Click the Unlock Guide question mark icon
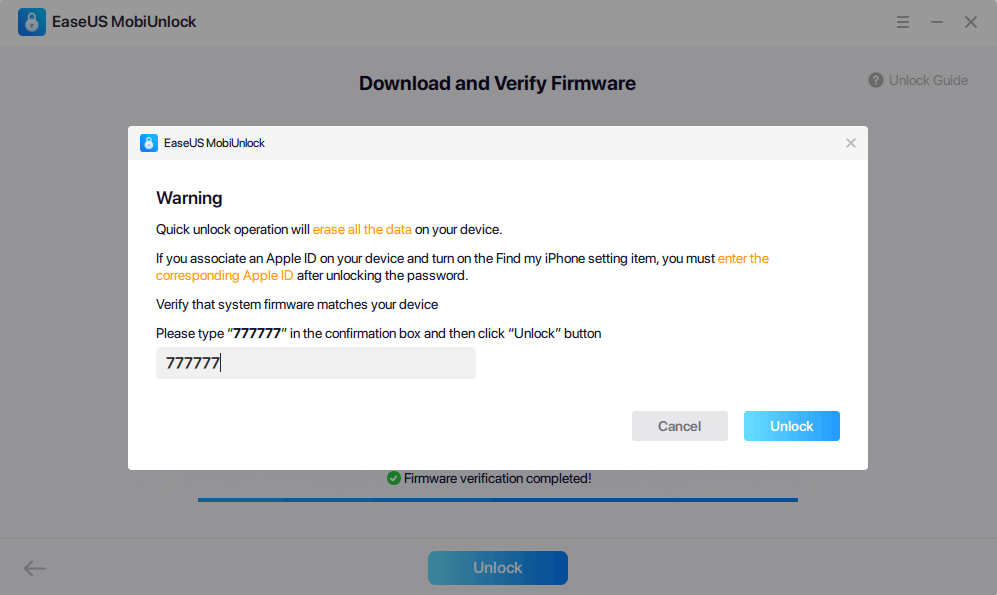Image resolution: width=997 pixels, height=595 pixels. [876, 80]
